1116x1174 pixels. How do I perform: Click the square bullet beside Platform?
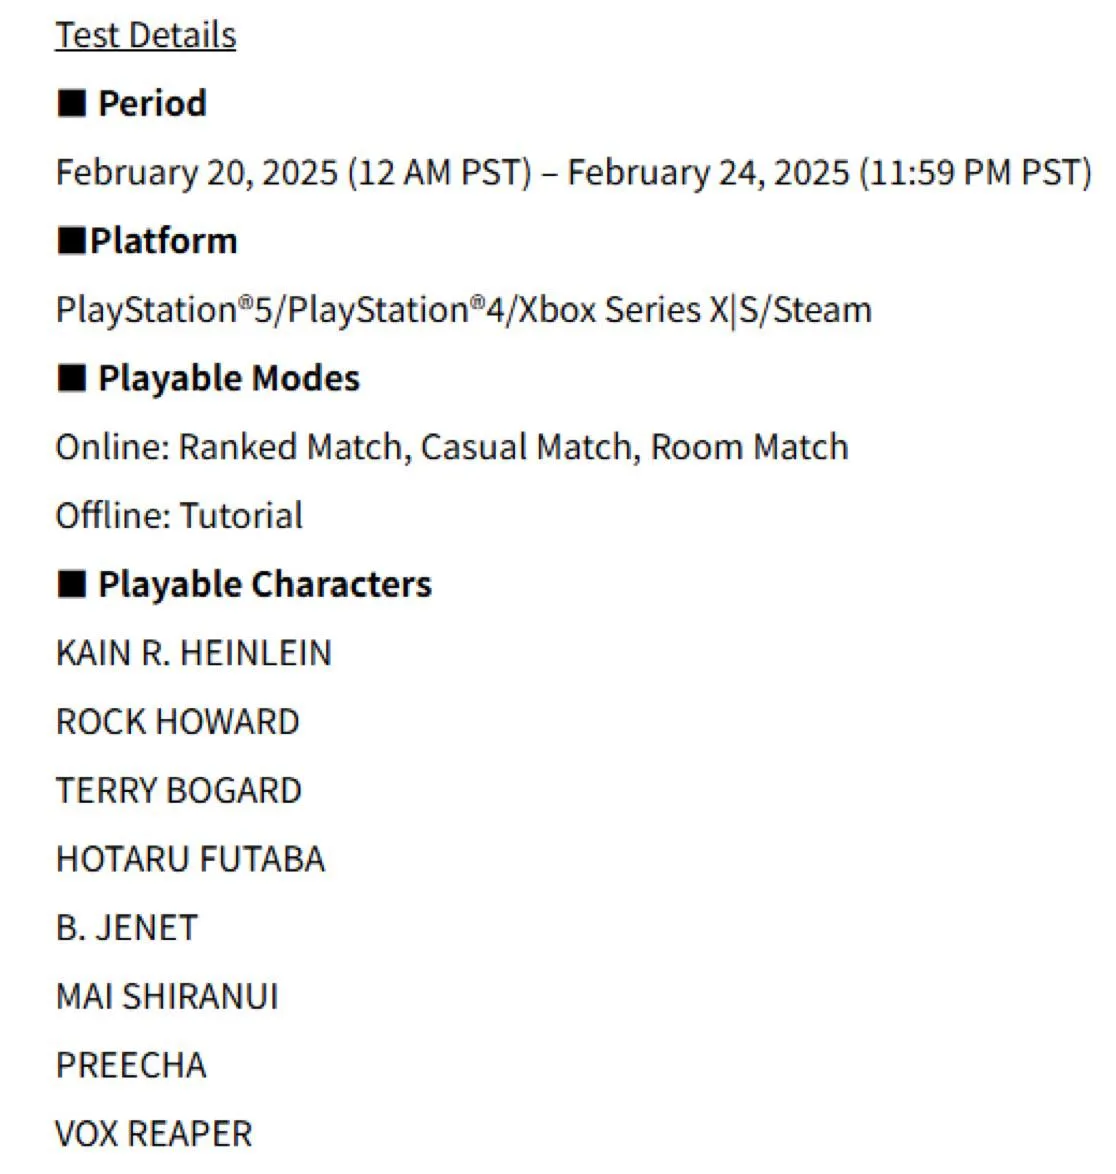tap(71, 241)
